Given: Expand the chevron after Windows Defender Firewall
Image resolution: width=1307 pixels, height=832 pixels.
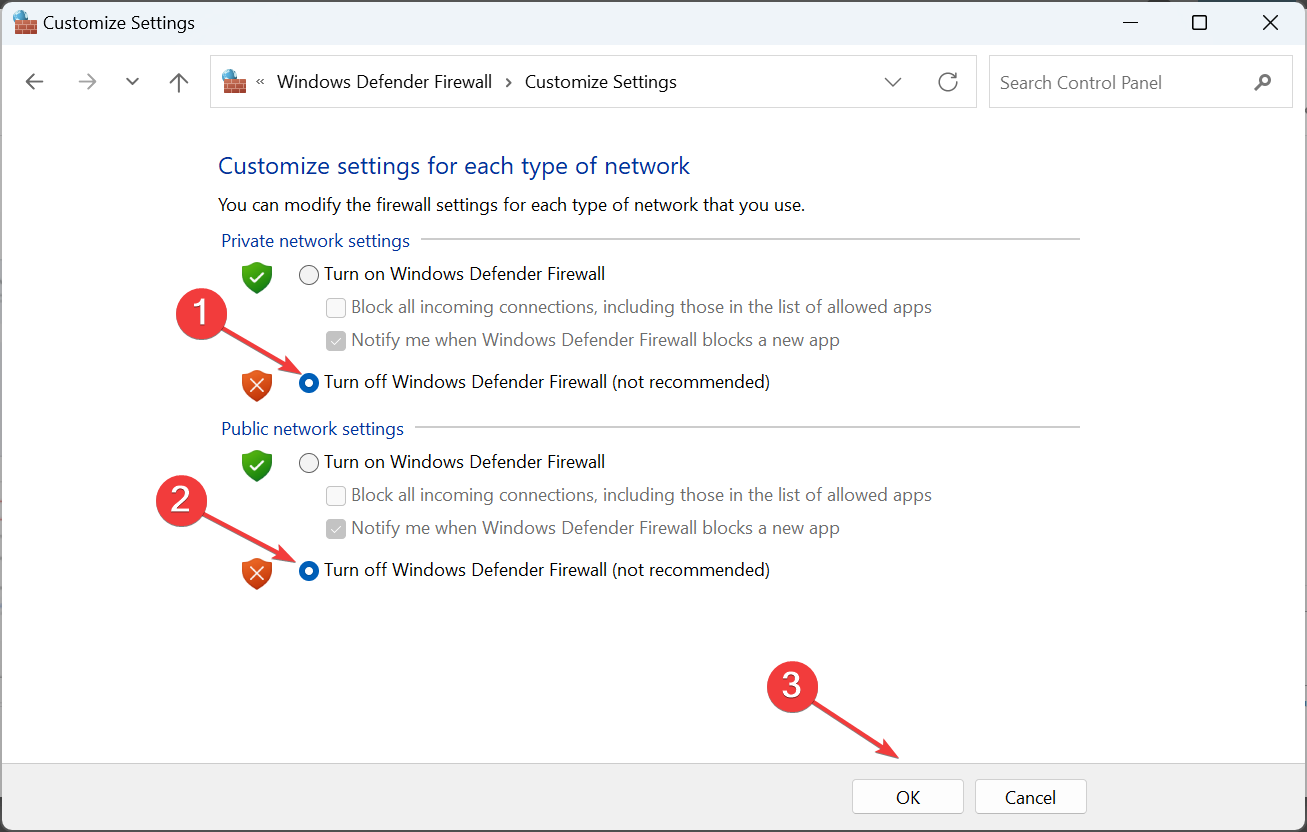Looking at the screenshot, I should click(509, 82).
